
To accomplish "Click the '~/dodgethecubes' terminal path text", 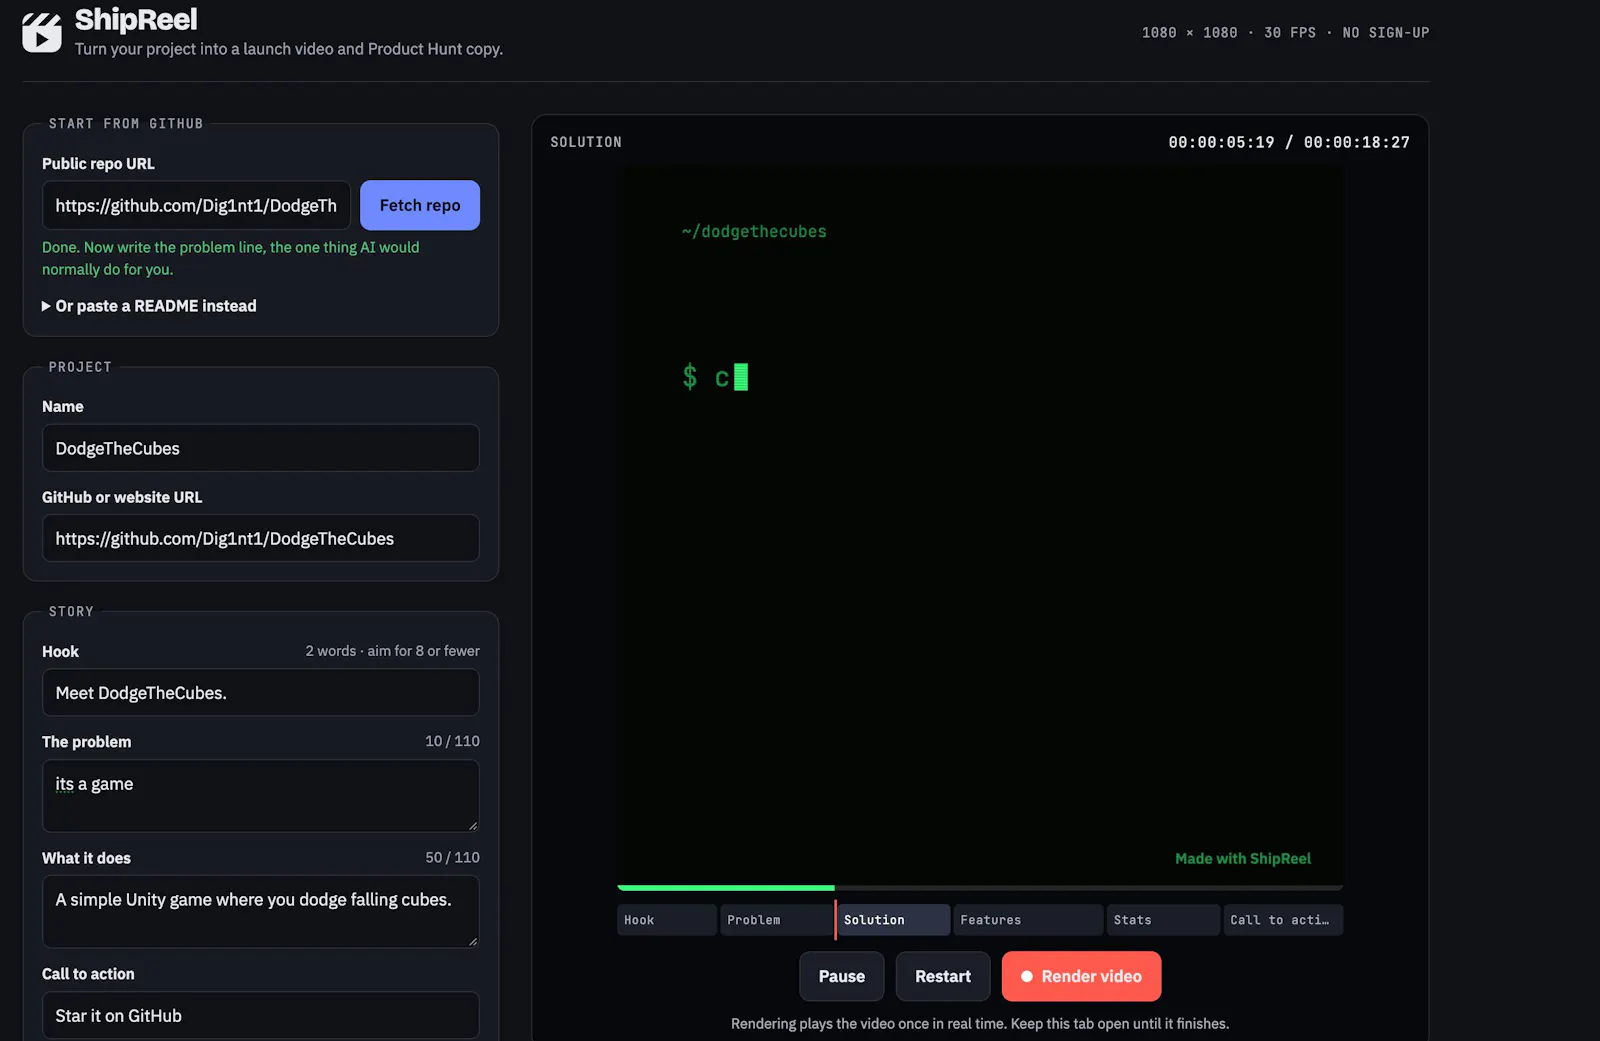I will pyautogui.click(x=754, y=231).
